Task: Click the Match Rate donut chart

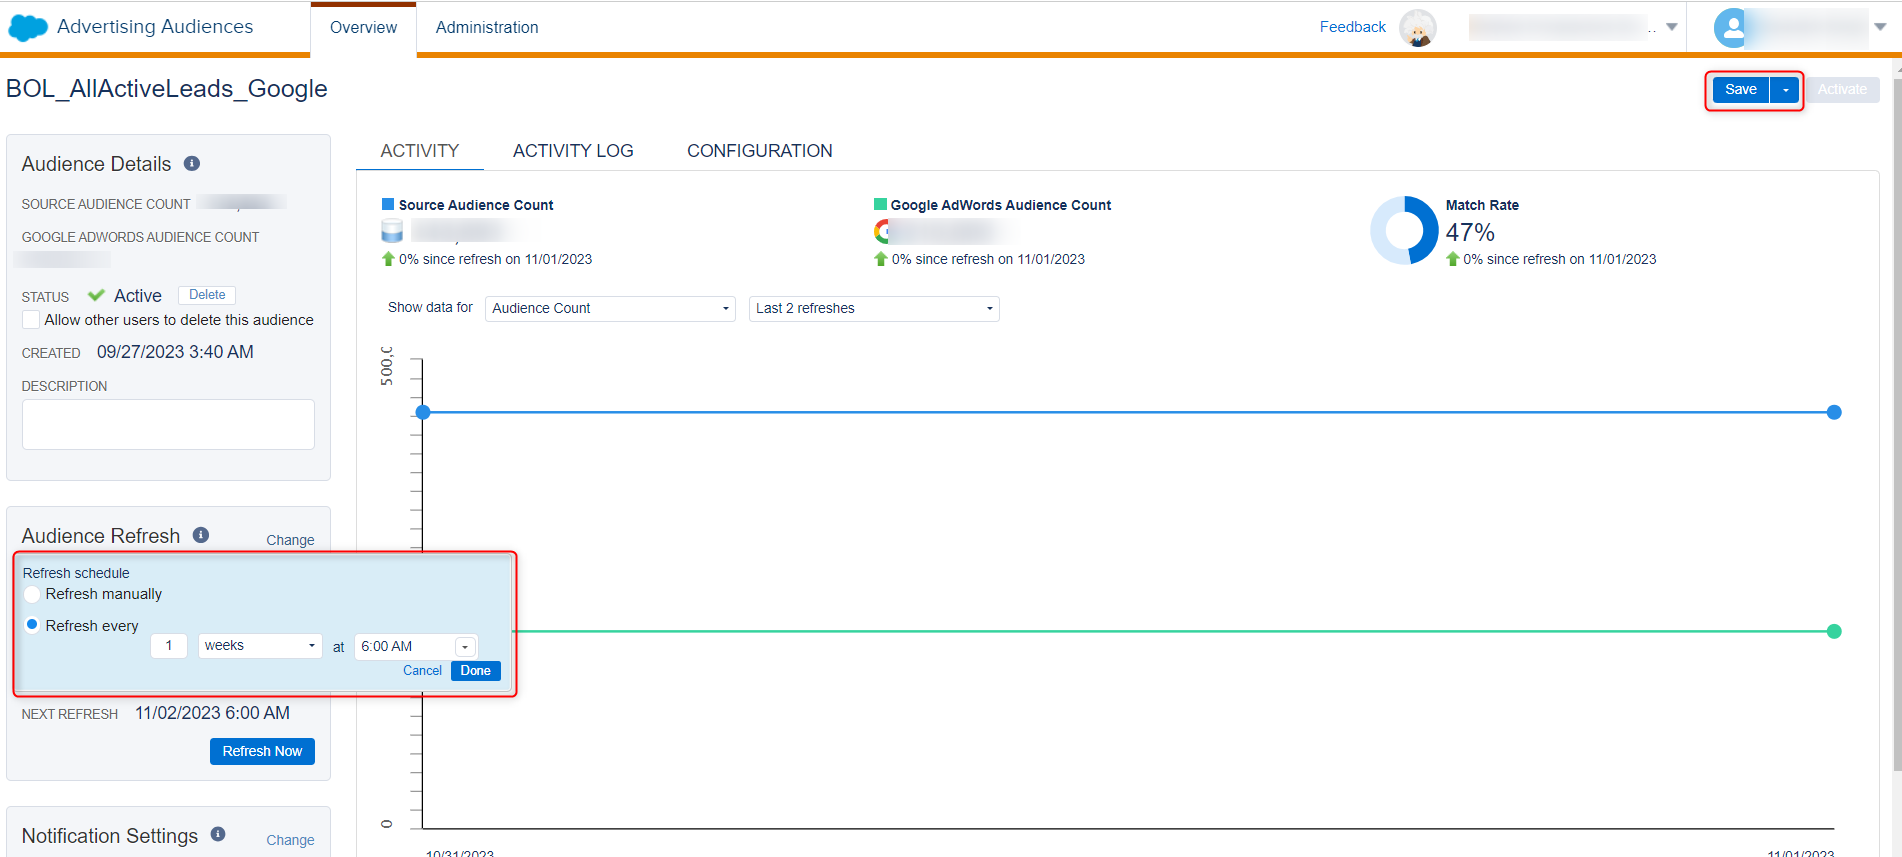Action: (1404, 230)
